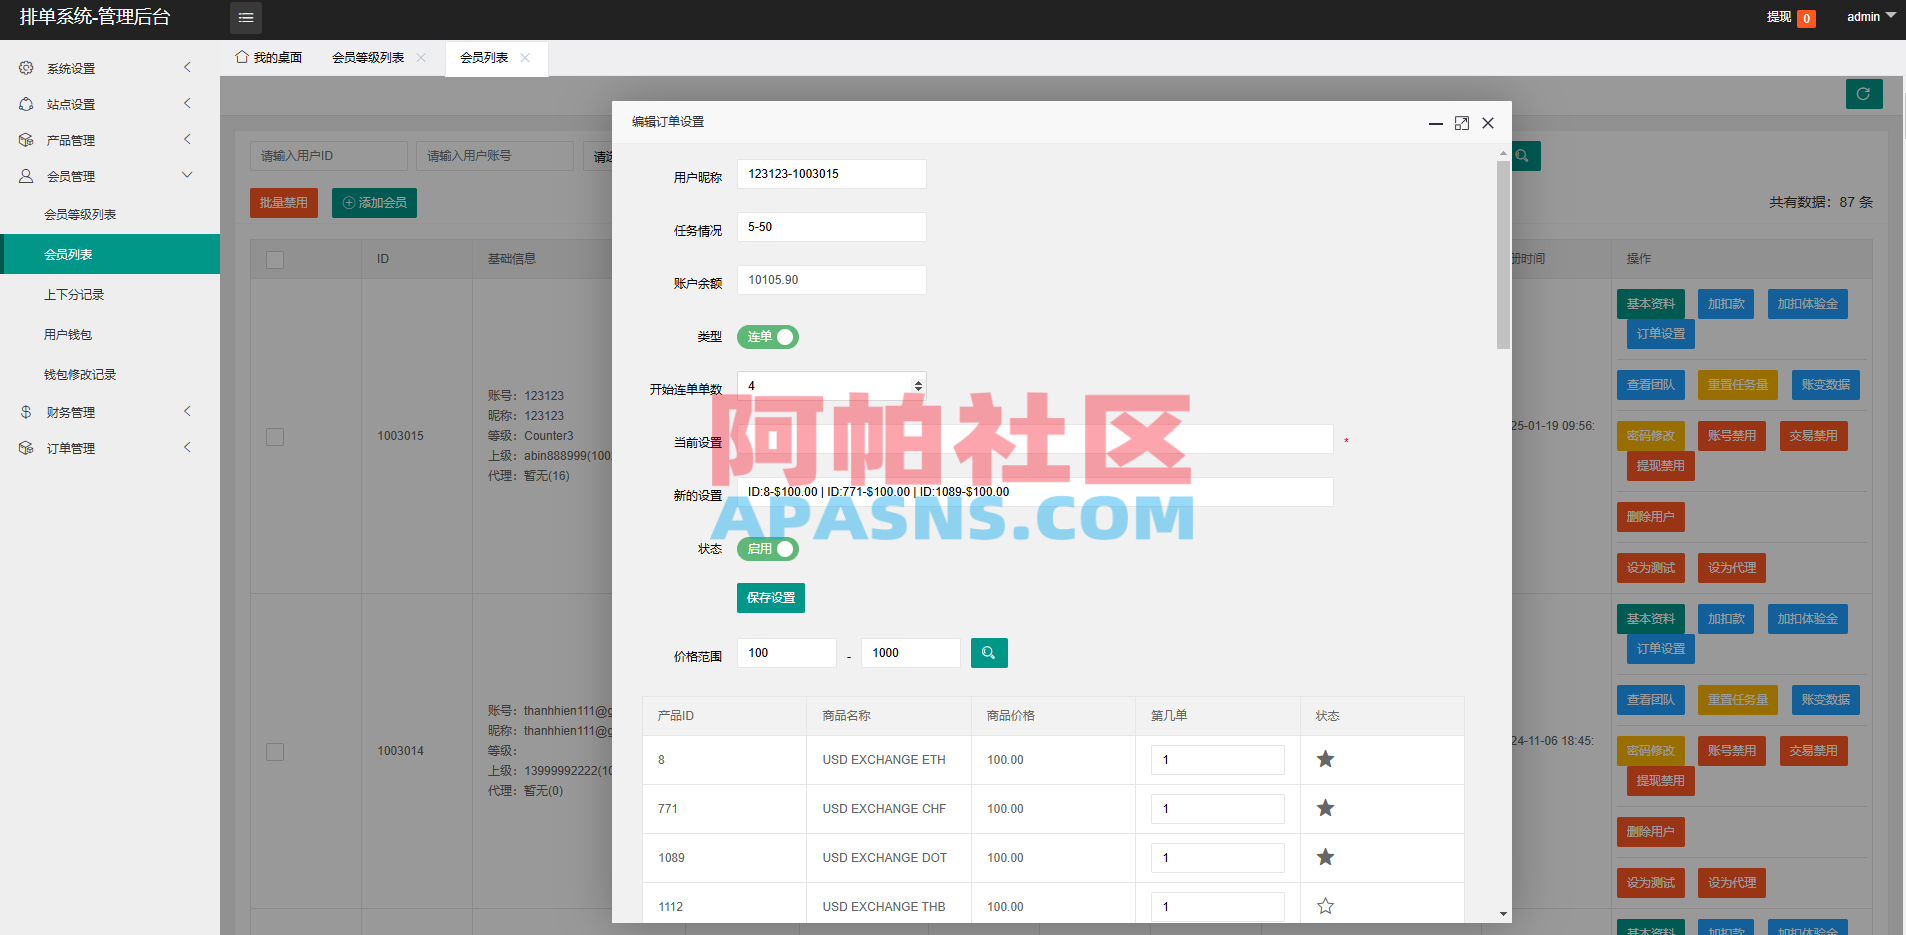This screenshot has height=935, width=1906.
Task: Click the 财务管理 dollar icon
Action: (26, 411)
